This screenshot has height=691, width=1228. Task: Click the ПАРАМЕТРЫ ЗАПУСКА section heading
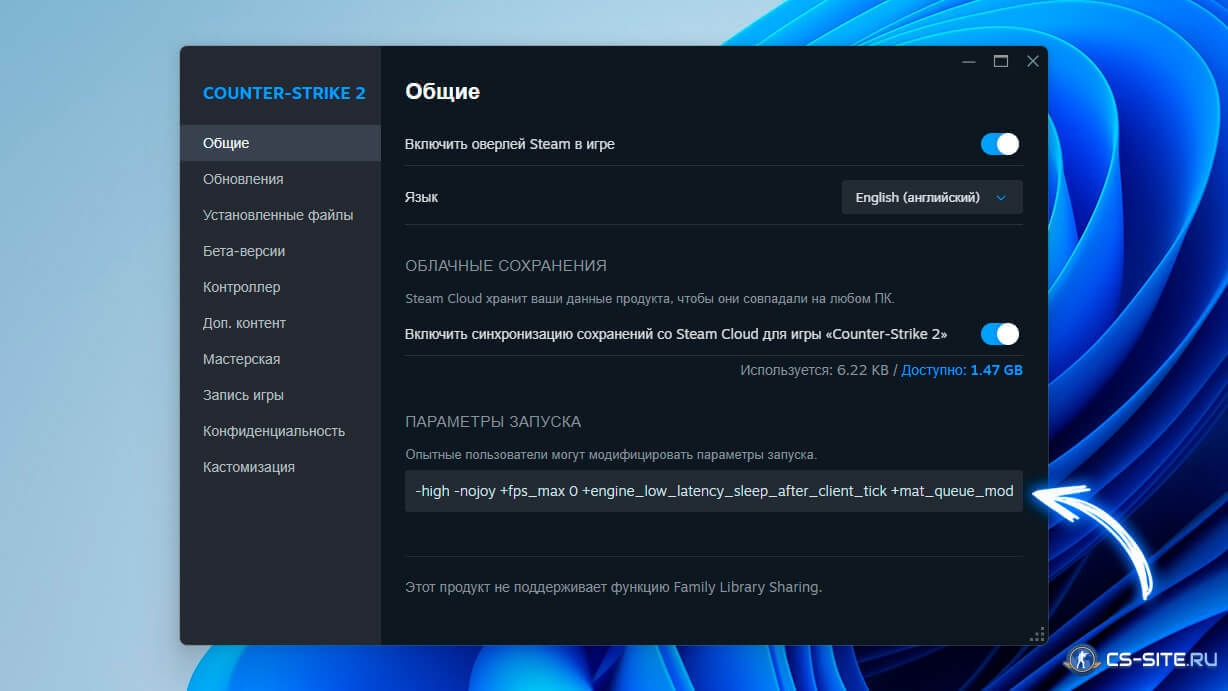[x=493, y=422]
